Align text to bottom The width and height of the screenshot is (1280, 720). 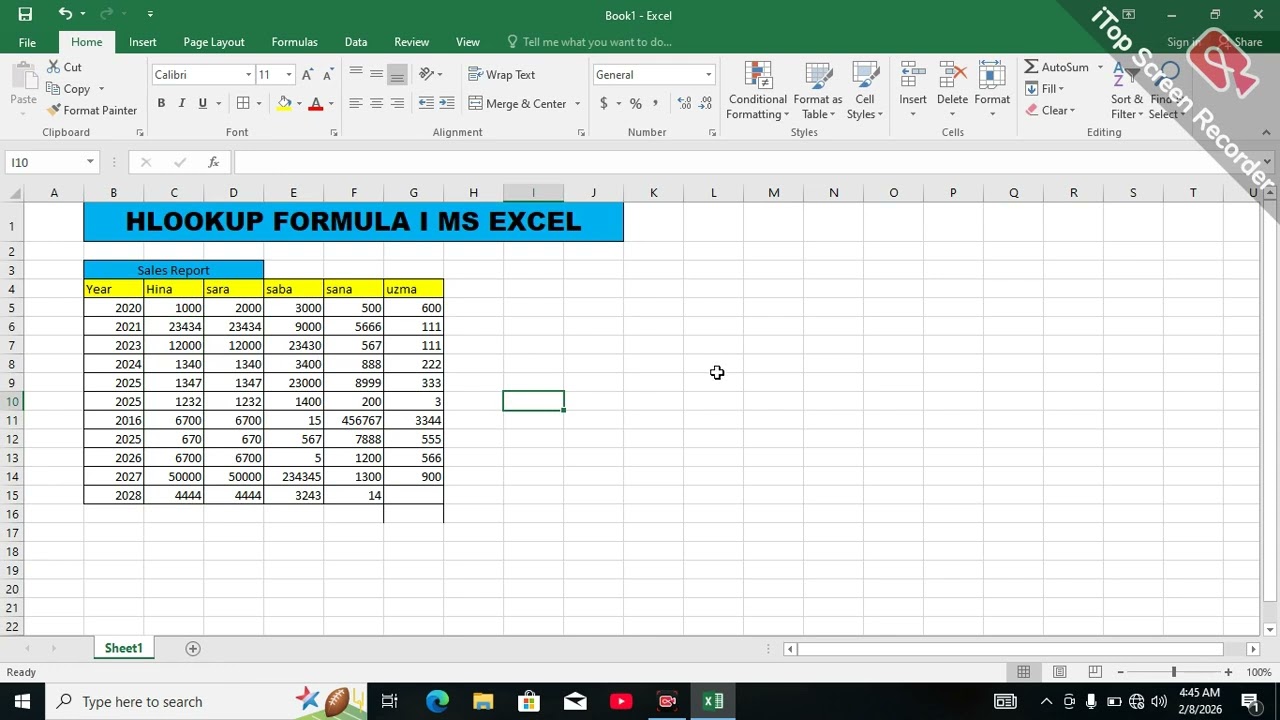(397, 74)
